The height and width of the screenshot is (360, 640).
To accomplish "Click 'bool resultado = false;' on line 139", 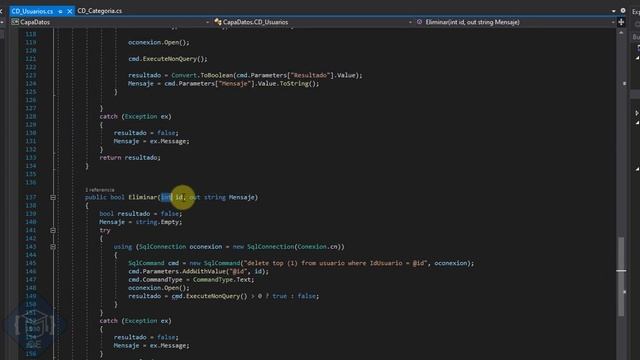I will pos(141,214).
